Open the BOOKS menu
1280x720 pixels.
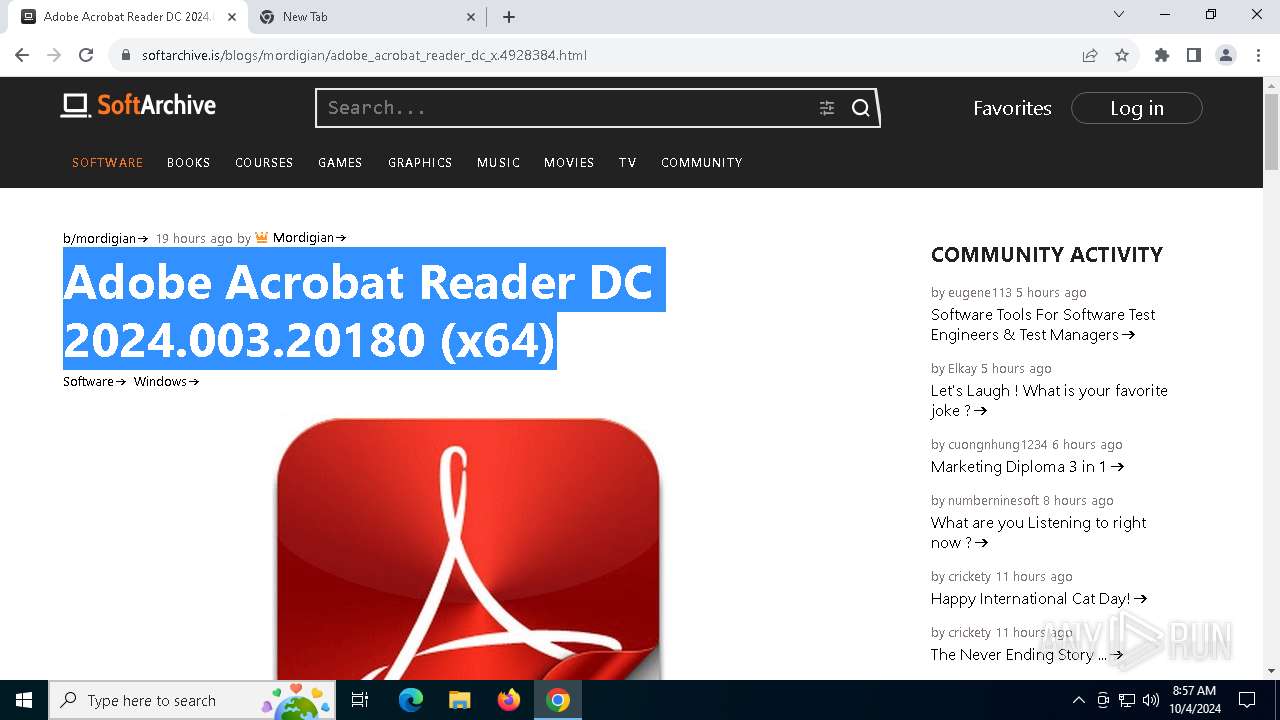click(x=188, y=162)
